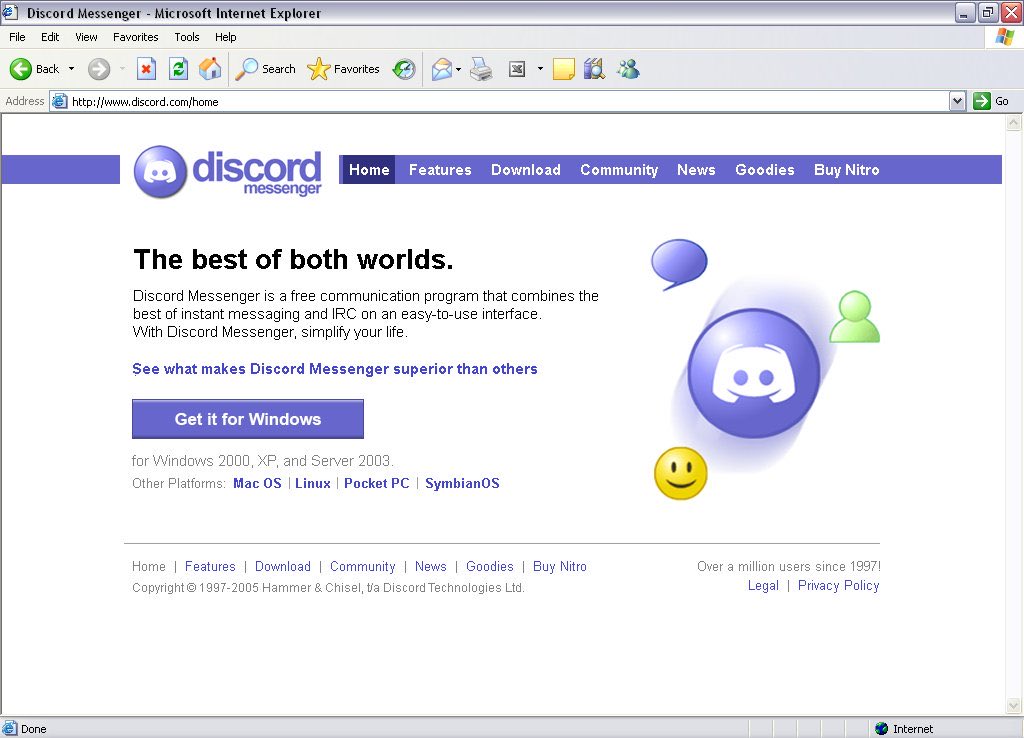Click the footer Goodies link
The image size is (1024, 738).
pos(490,566)
